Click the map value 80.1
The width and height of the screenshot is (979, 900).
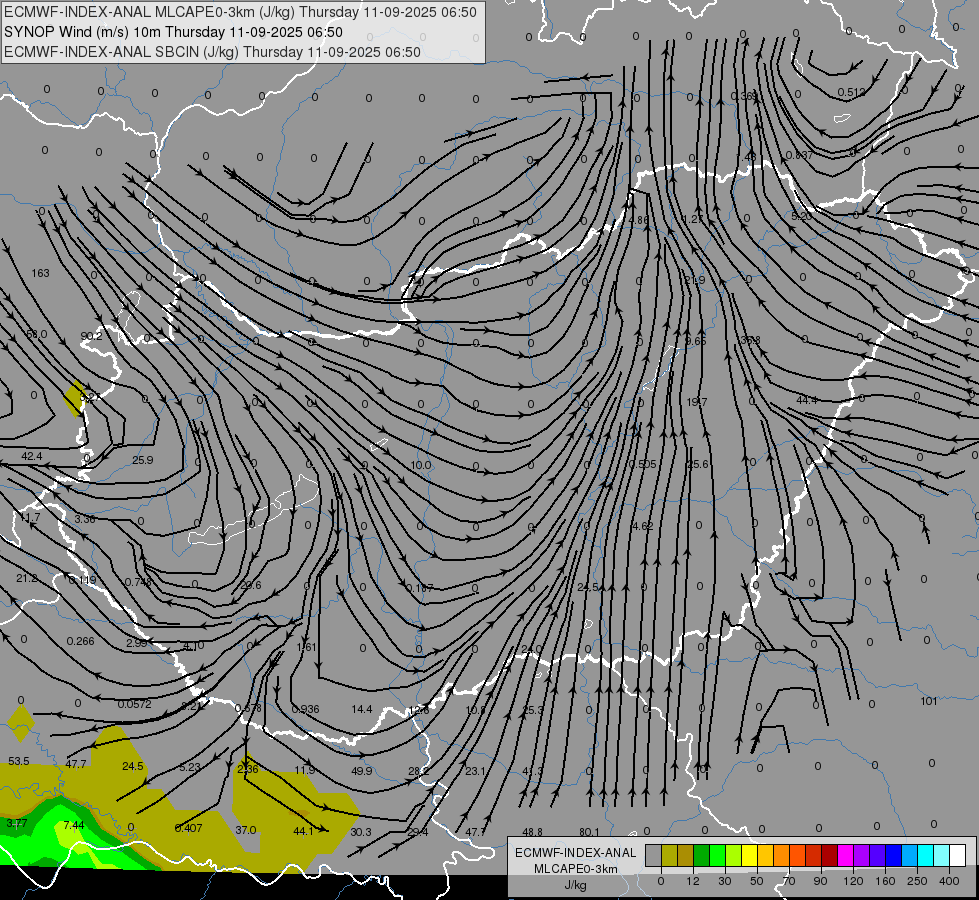tap(589, 832)
